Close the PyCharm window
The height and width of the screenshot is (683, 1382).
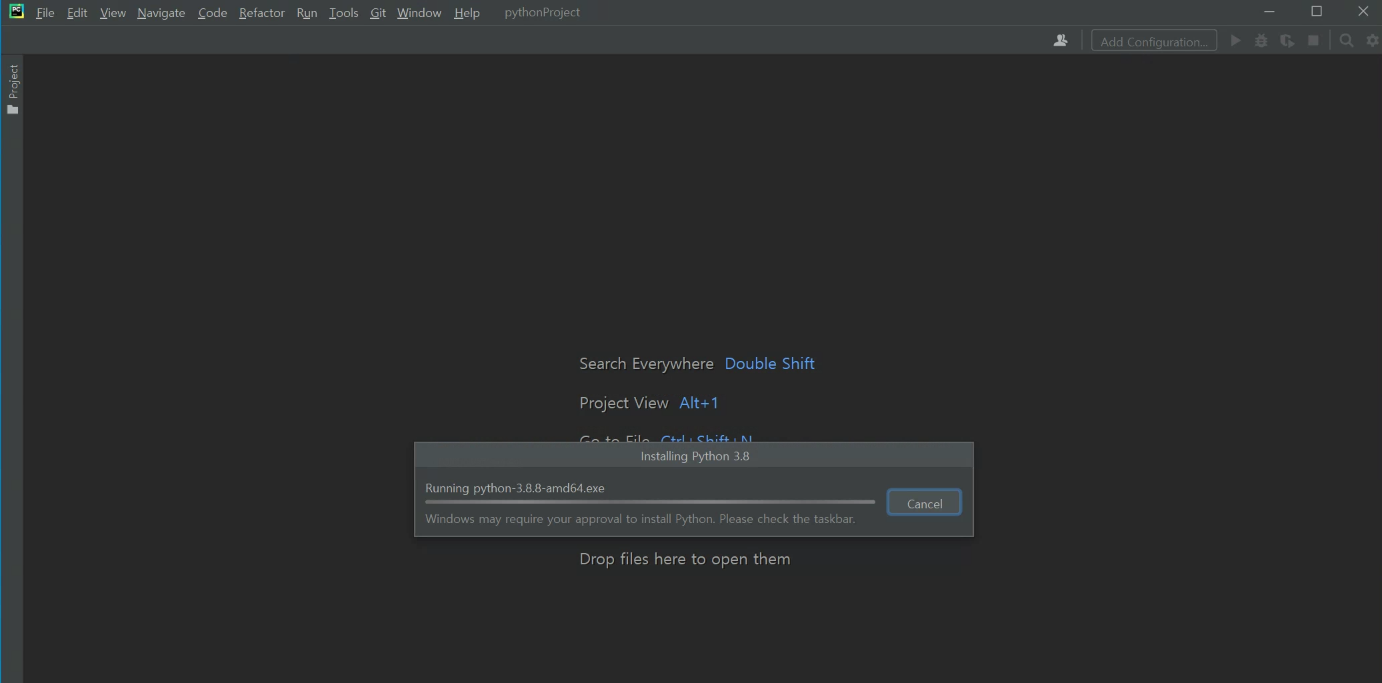pyautogui.click(x=1362, y=12)
